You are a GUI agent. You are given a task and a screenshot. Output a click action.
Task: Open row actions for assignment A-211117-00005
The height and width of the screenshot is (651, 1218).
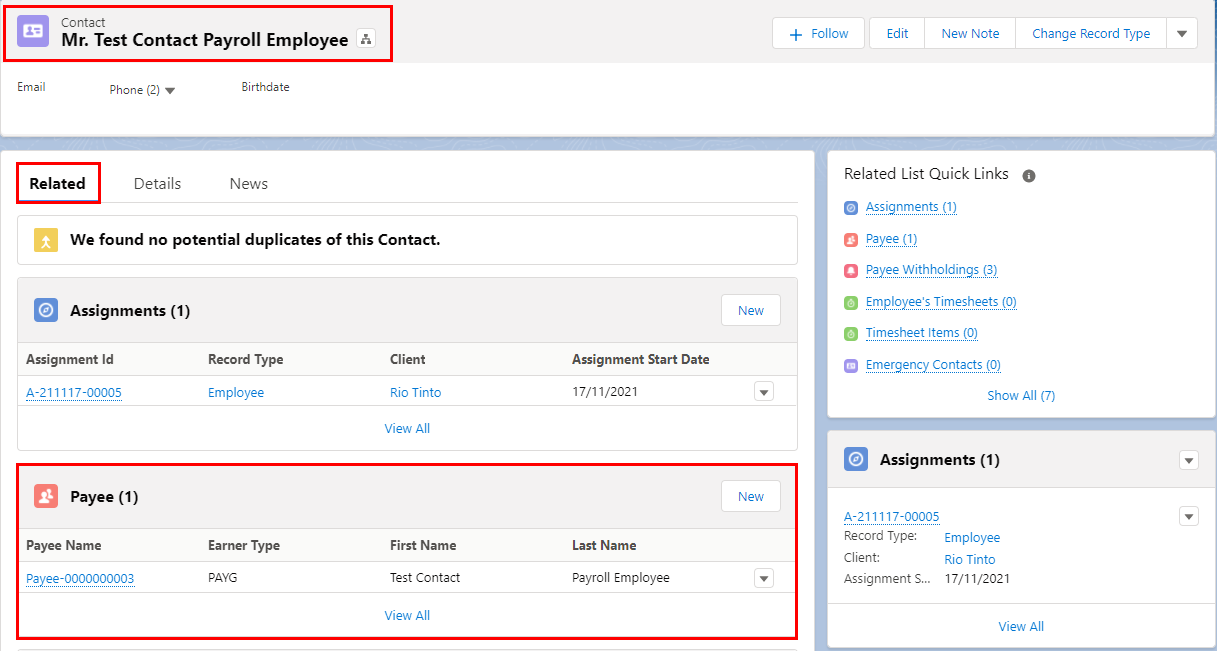click(764, 392)
